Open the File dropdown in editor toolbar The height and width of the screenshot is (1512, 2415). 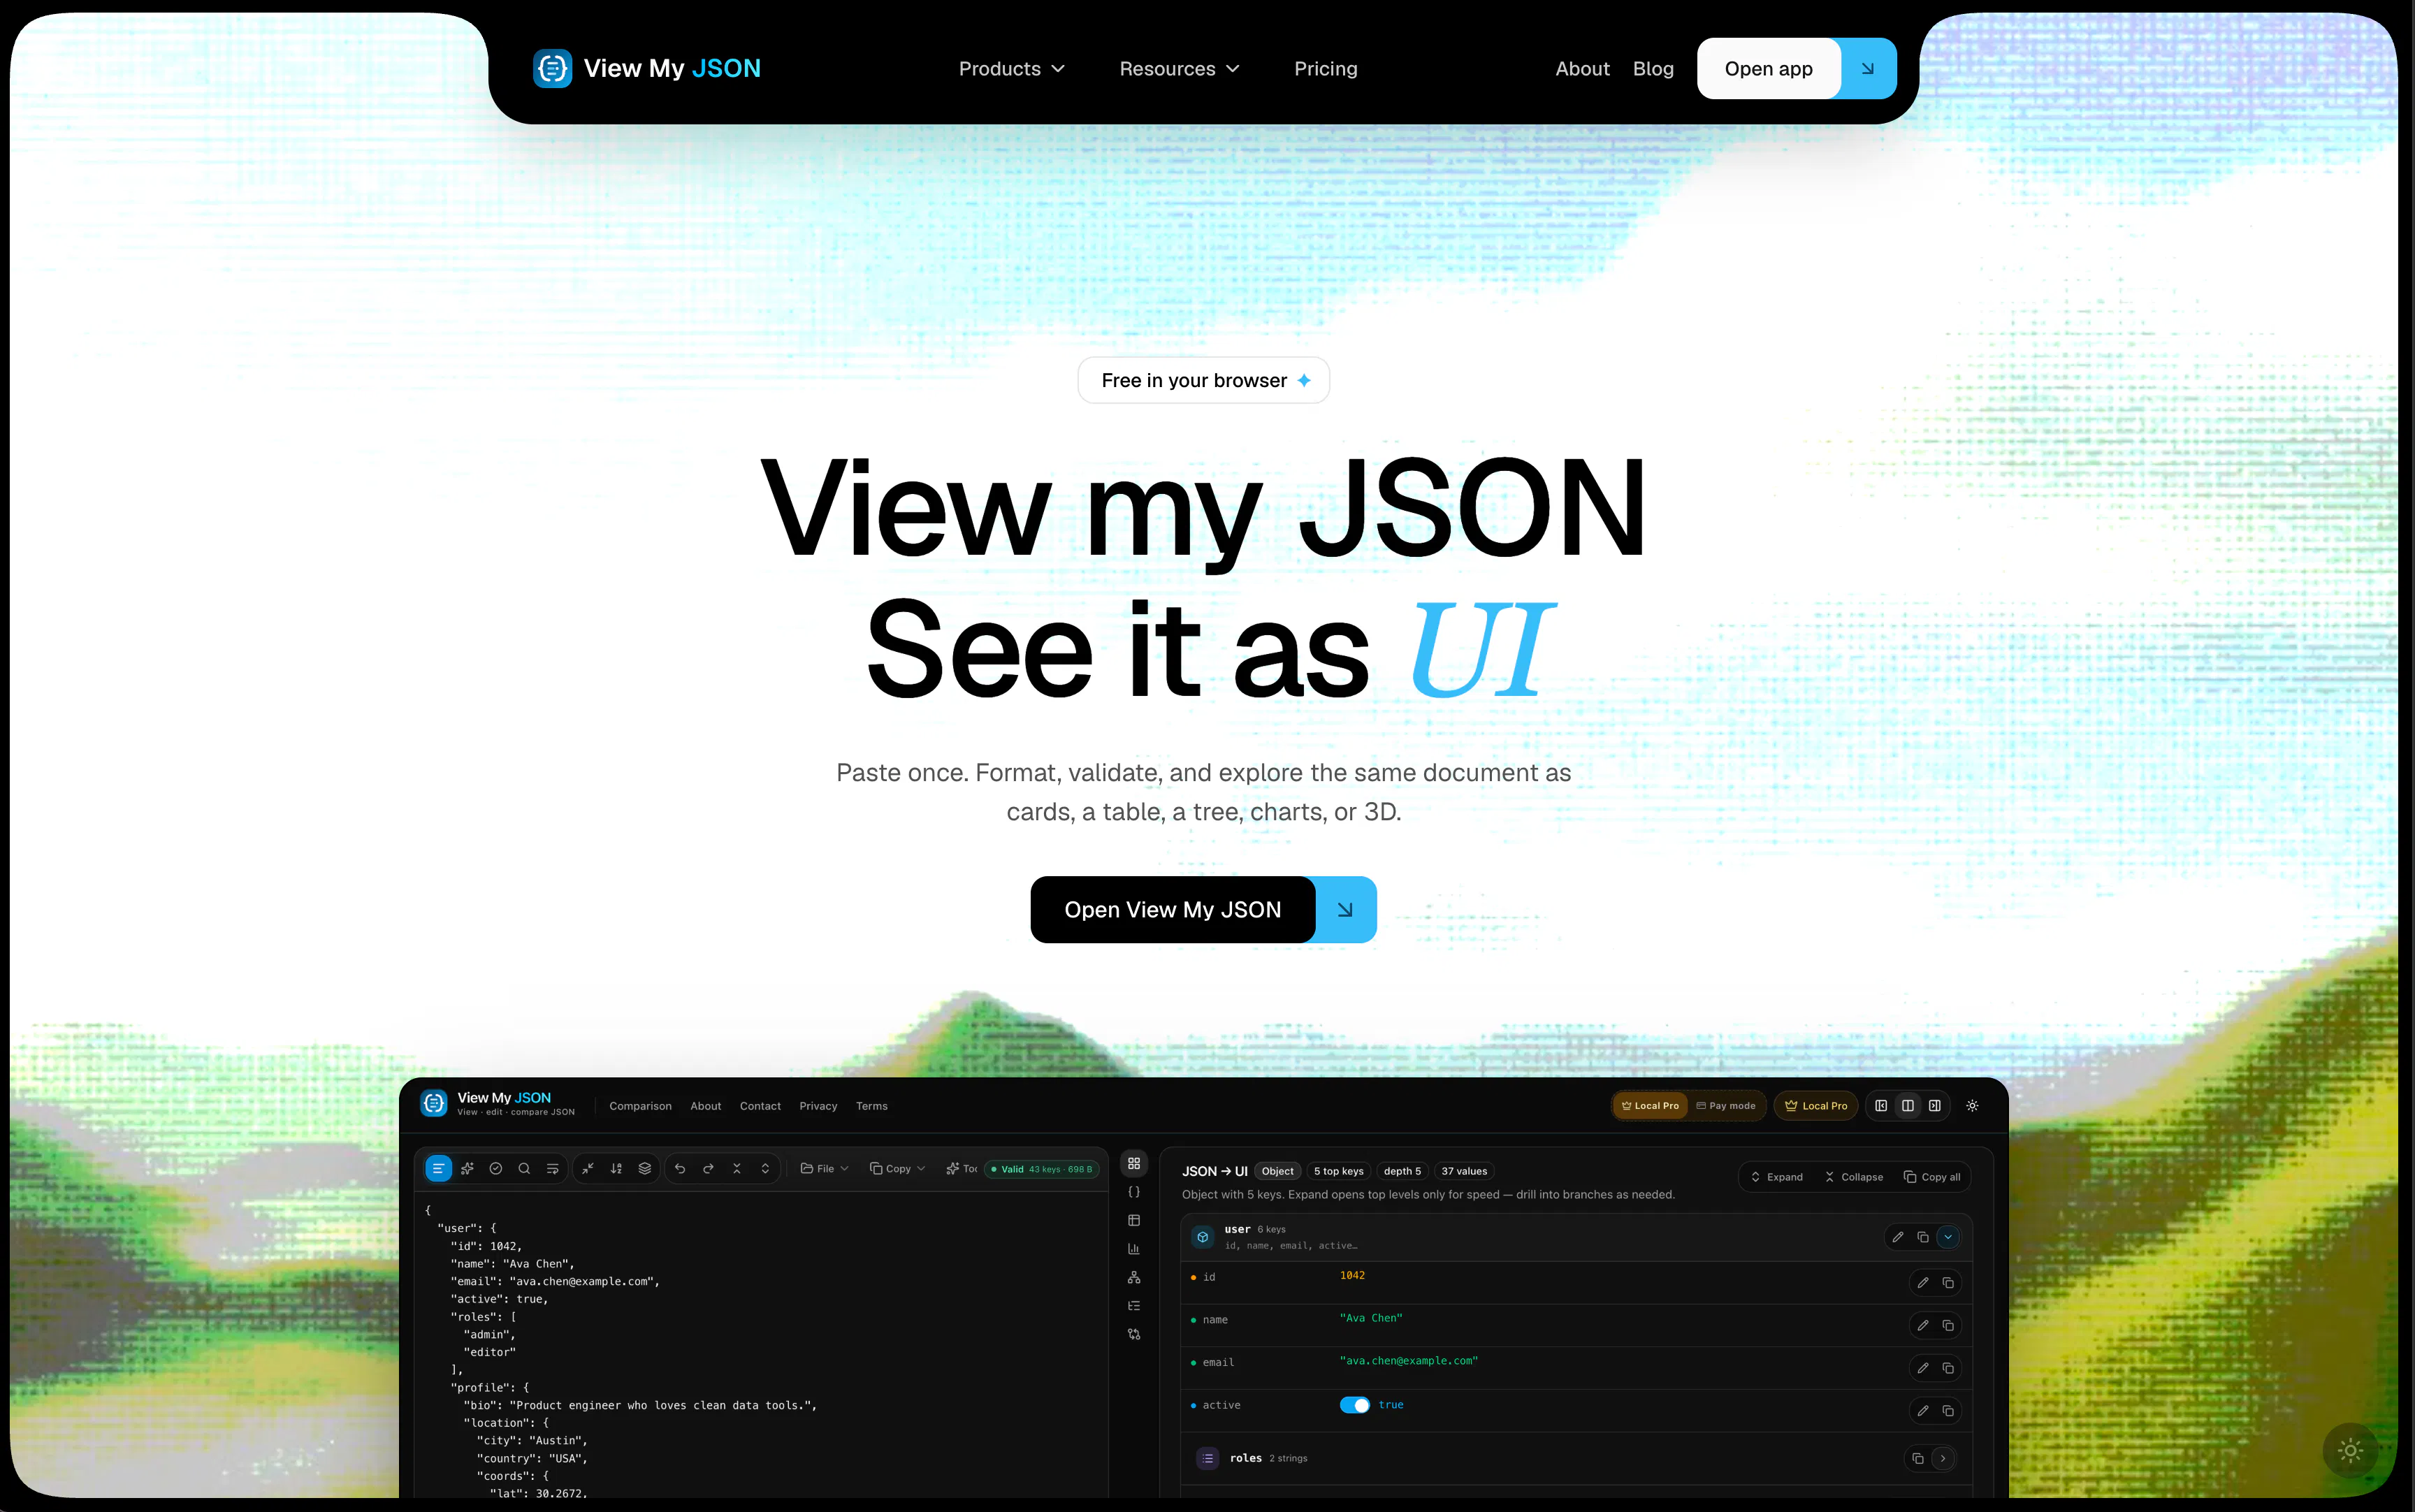click(x=825, y=1168)
